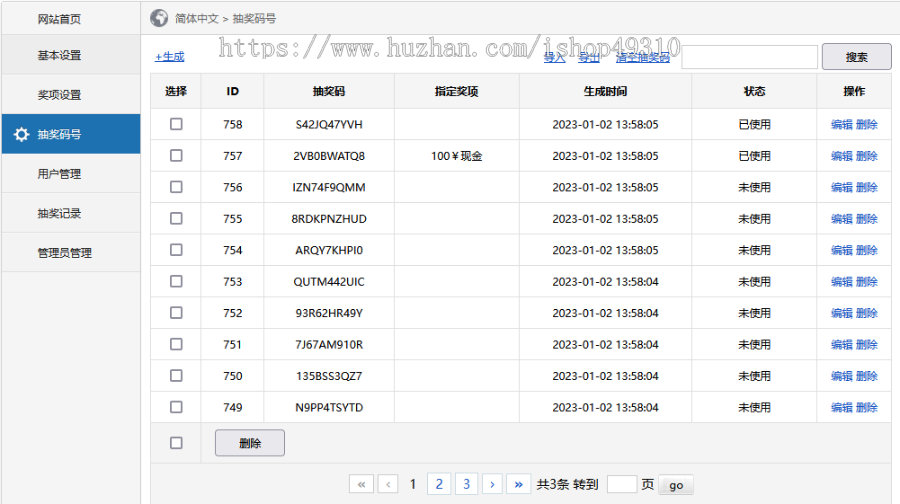This screenshot has height=504, width=900.
Task: Click 编辑 for row ID 752
Action: click(x=841, y=313)
